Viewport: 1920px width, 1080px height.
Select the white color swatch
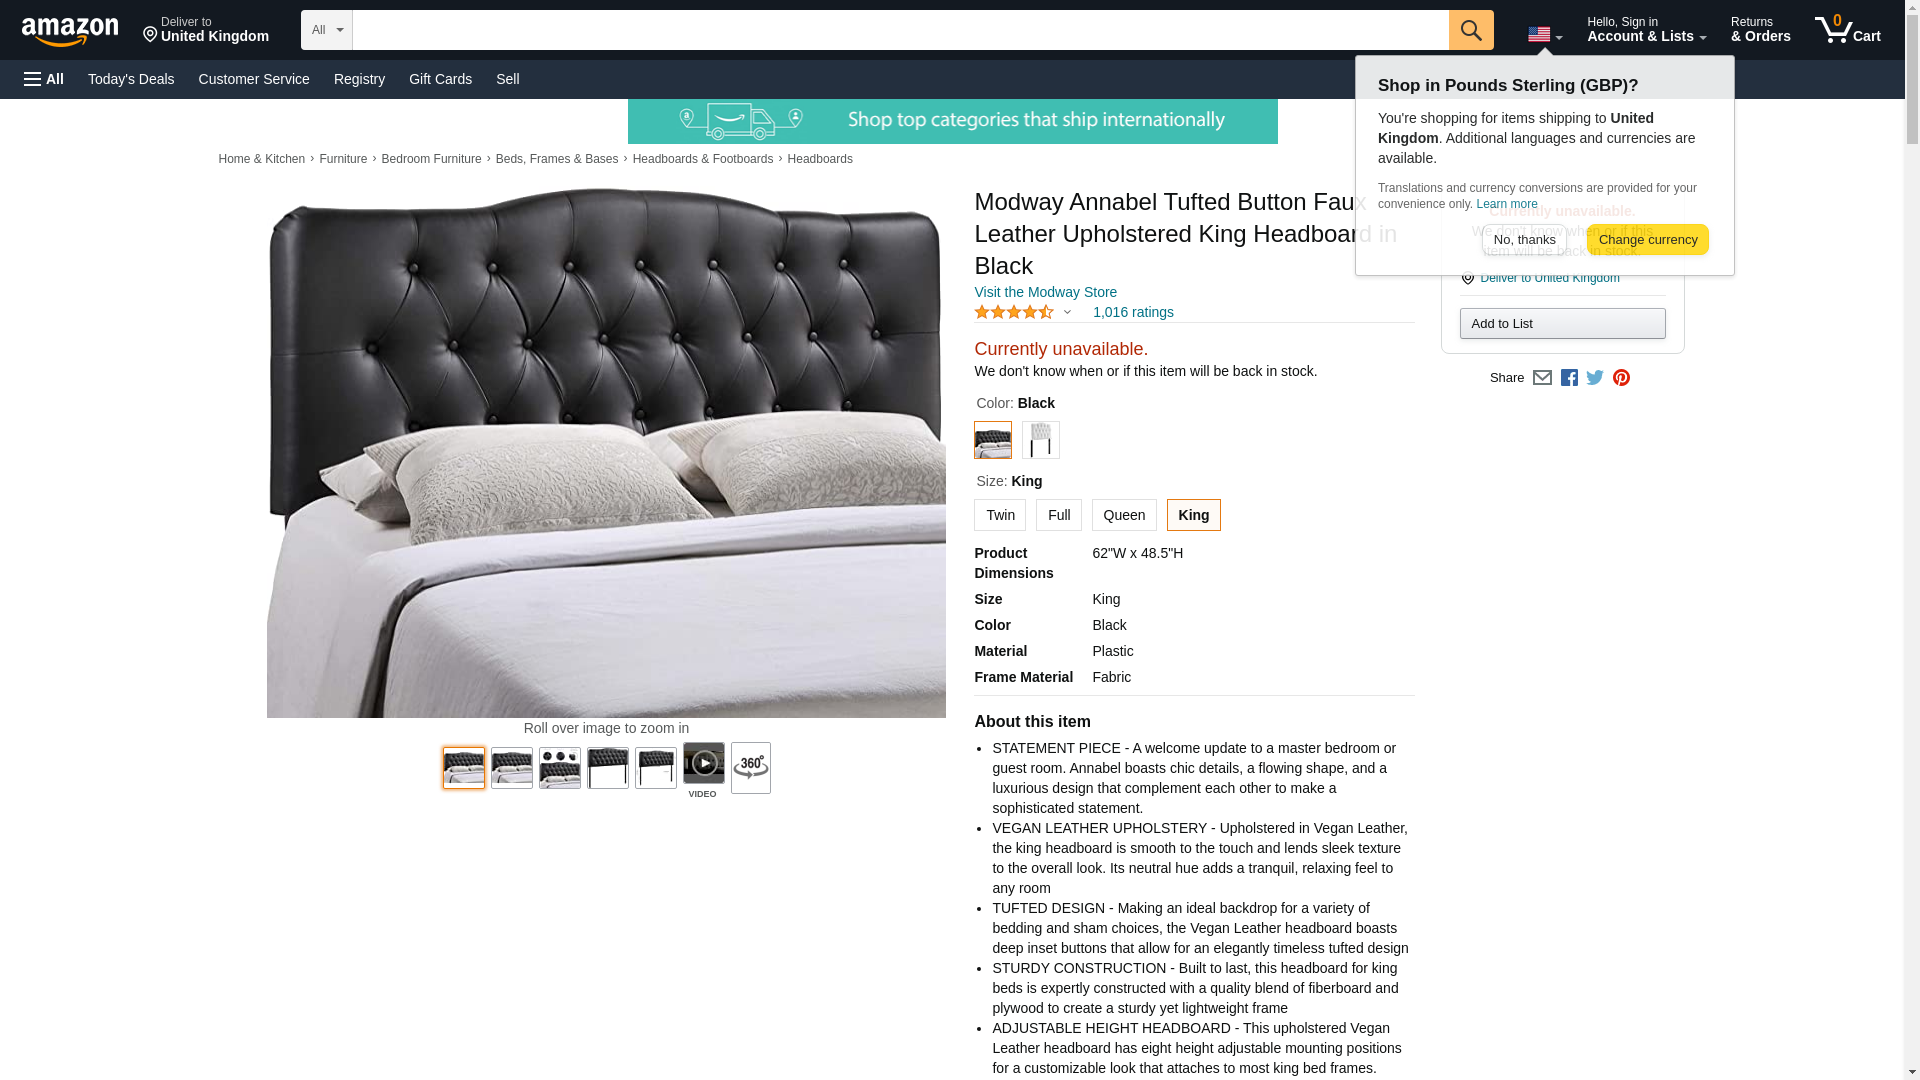[x=1040, y=440]
